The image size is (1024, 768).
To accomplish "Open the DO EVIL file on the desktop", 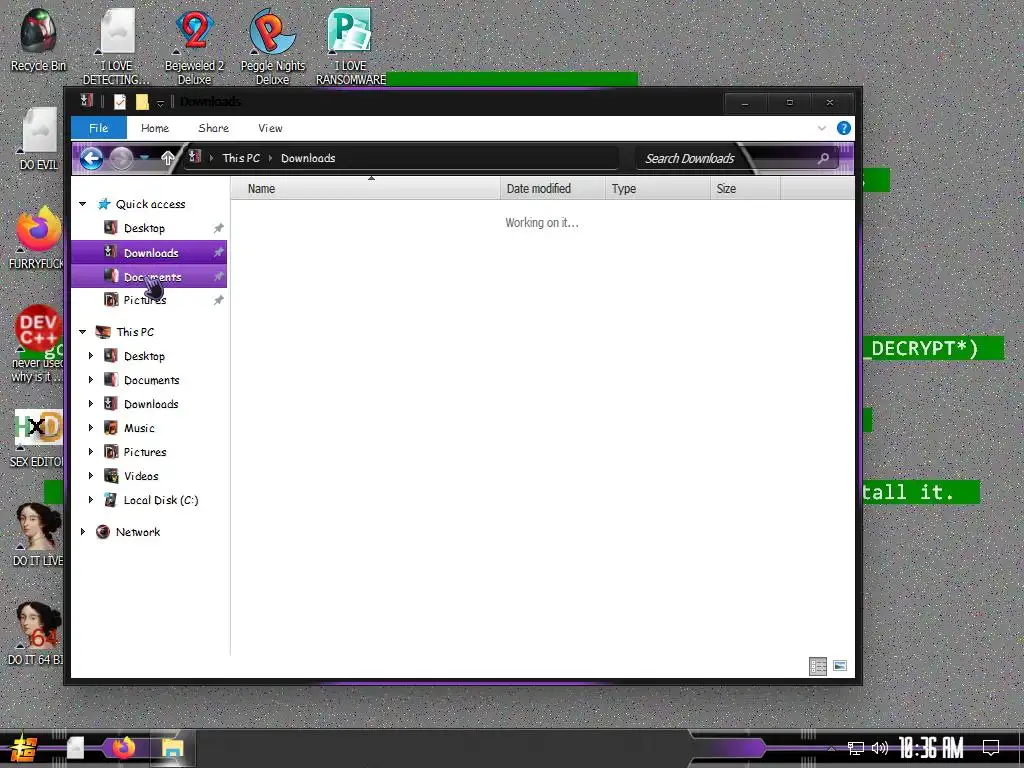I will tap(39, 138).
